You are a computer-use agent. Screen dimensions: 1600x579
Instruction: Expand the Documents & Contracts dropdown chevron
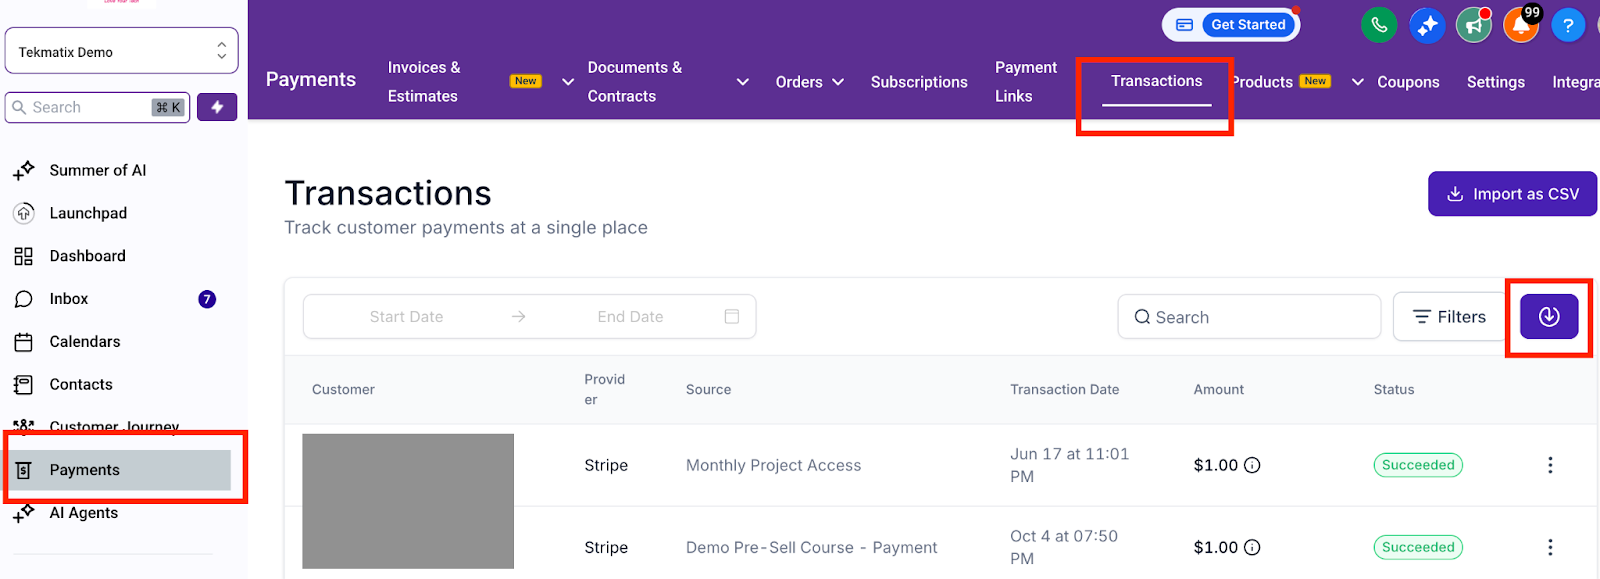click(x=742, y=82)
